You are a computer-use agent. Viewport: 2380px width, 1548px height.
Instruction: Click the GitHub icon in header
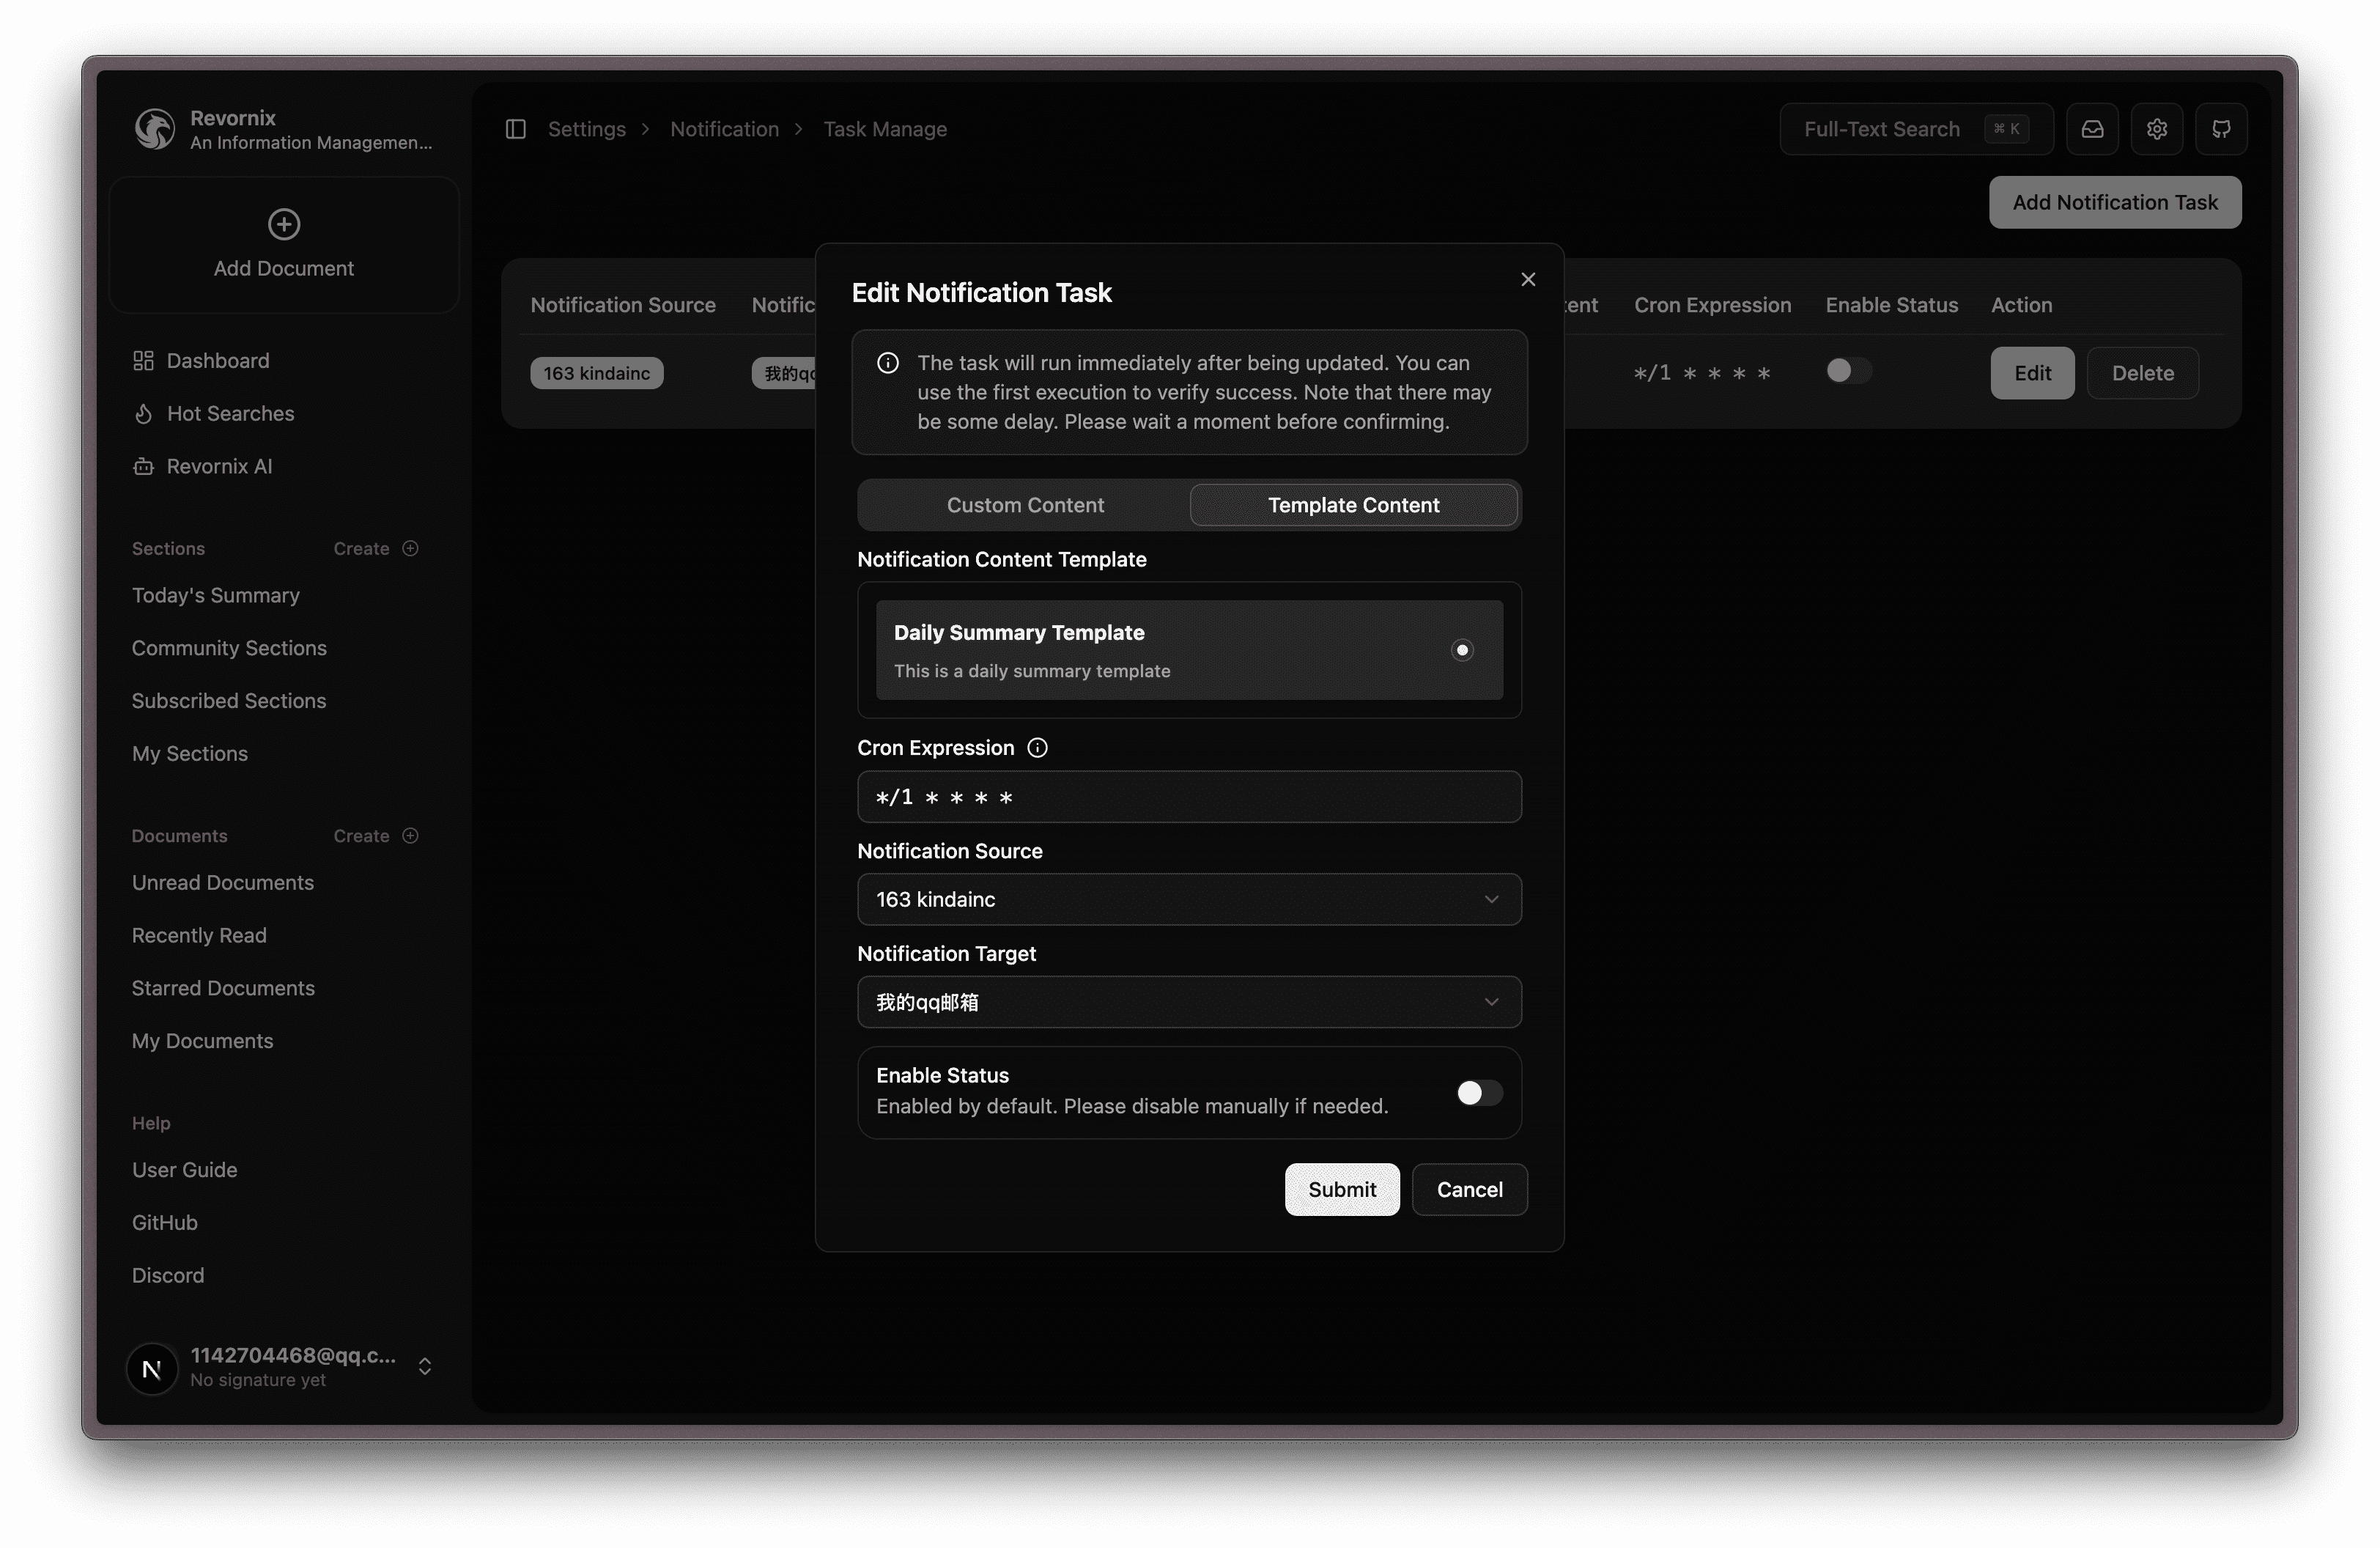point(2221,129)
